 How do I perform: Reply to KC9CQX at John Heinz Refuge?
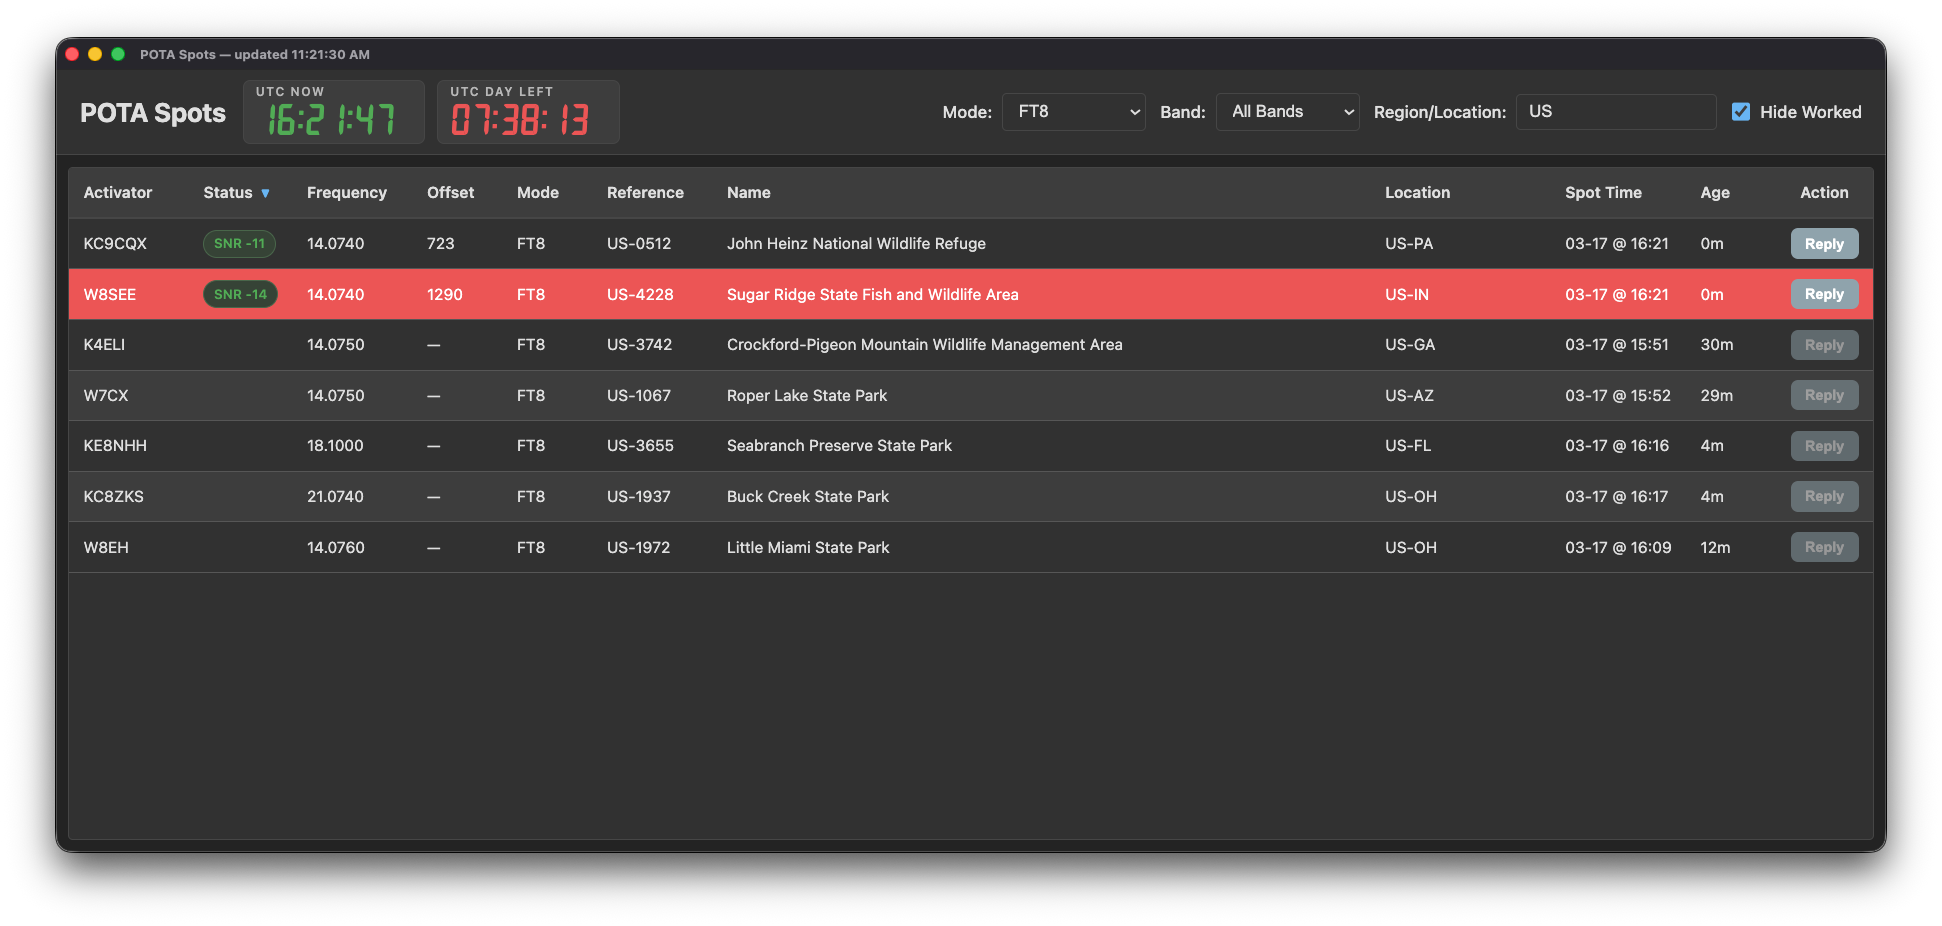pyautogui.click(x=1823, y=244)
